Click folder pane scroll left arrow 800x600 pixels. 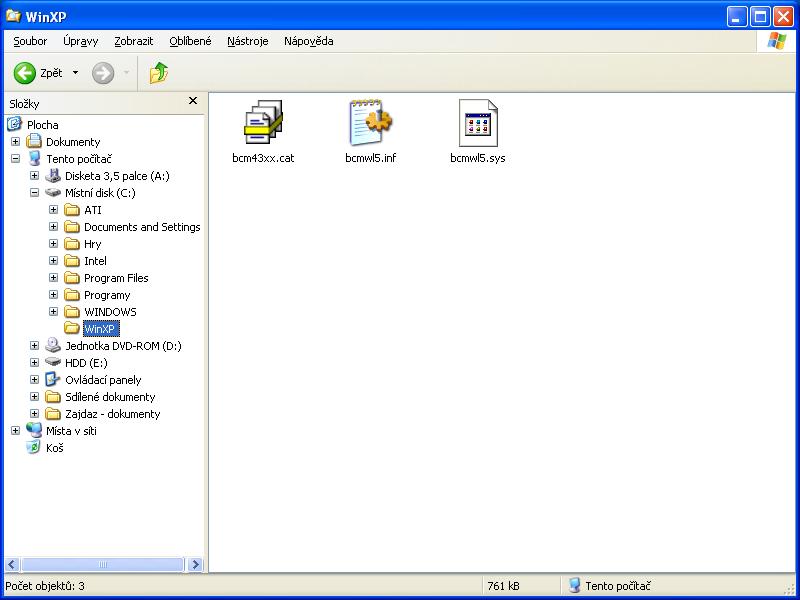click(x=12, y=564)
